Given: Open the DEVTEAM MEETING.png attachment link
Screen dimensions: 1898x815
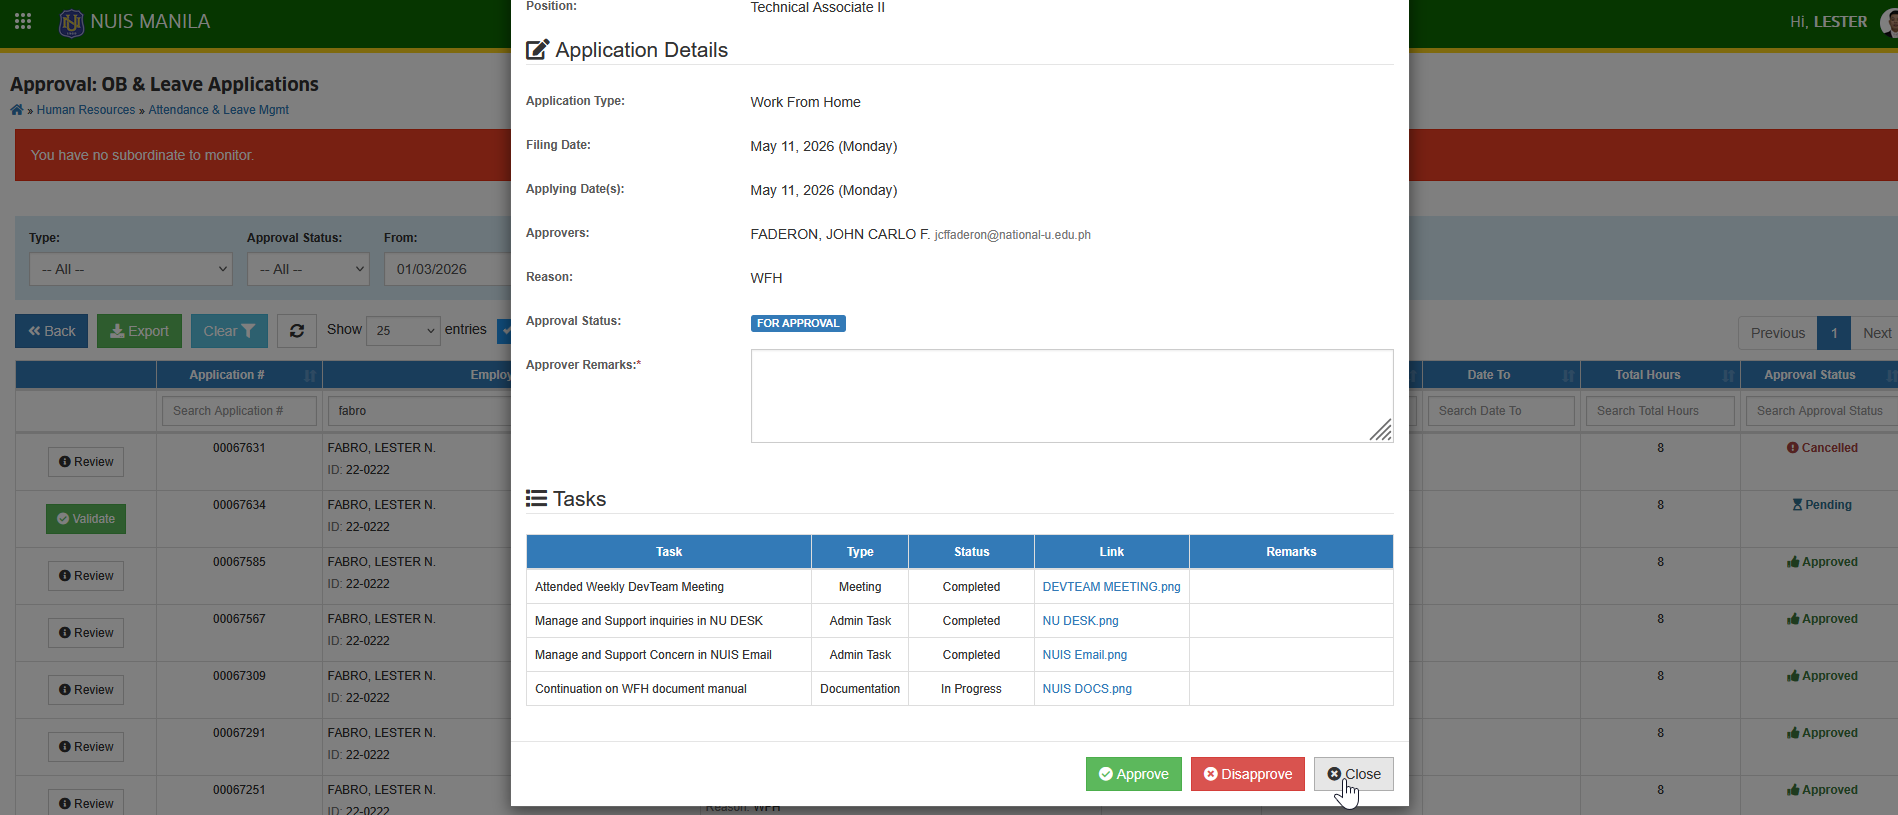Looking at the screenshot, I should (1111, 587).
